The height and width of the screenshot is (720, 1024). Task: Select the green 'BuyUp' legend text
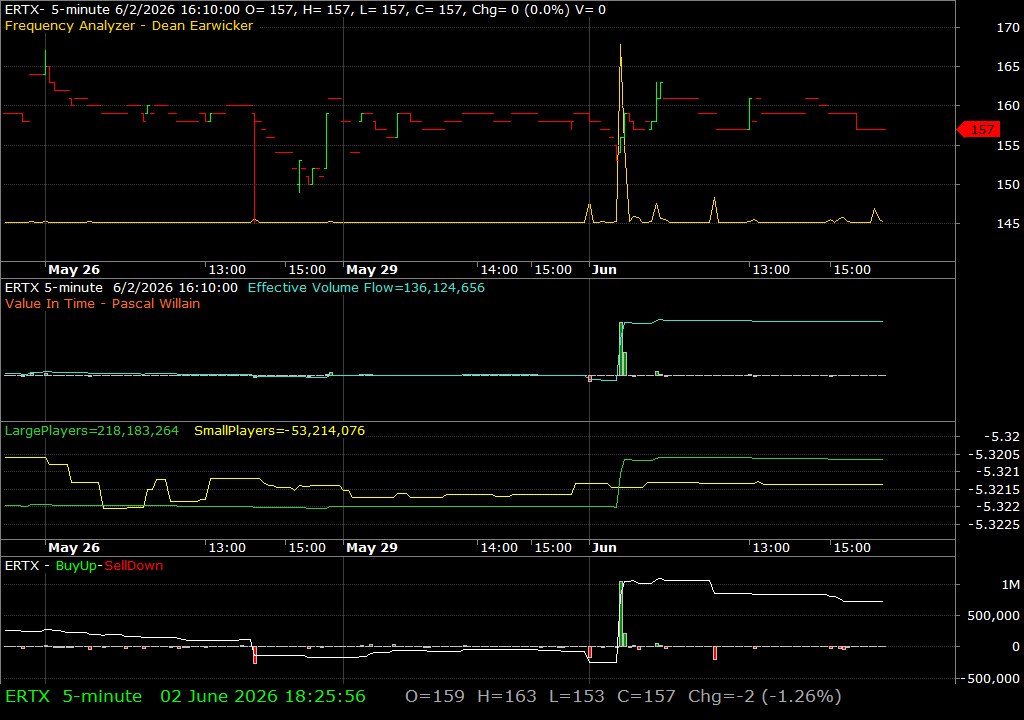[76, 566]
